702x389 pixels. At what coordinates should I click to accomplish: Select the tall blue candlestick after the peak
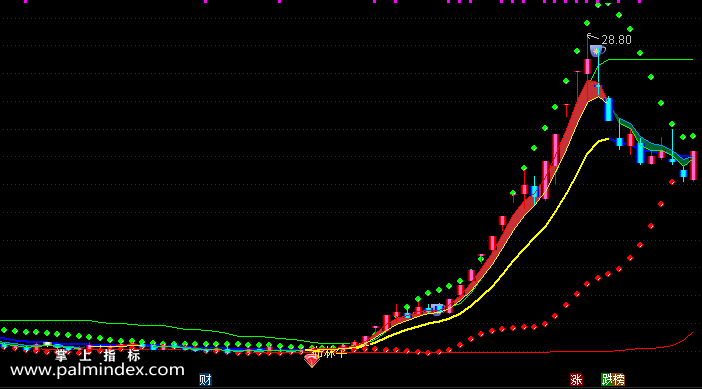tap(608, 110)
